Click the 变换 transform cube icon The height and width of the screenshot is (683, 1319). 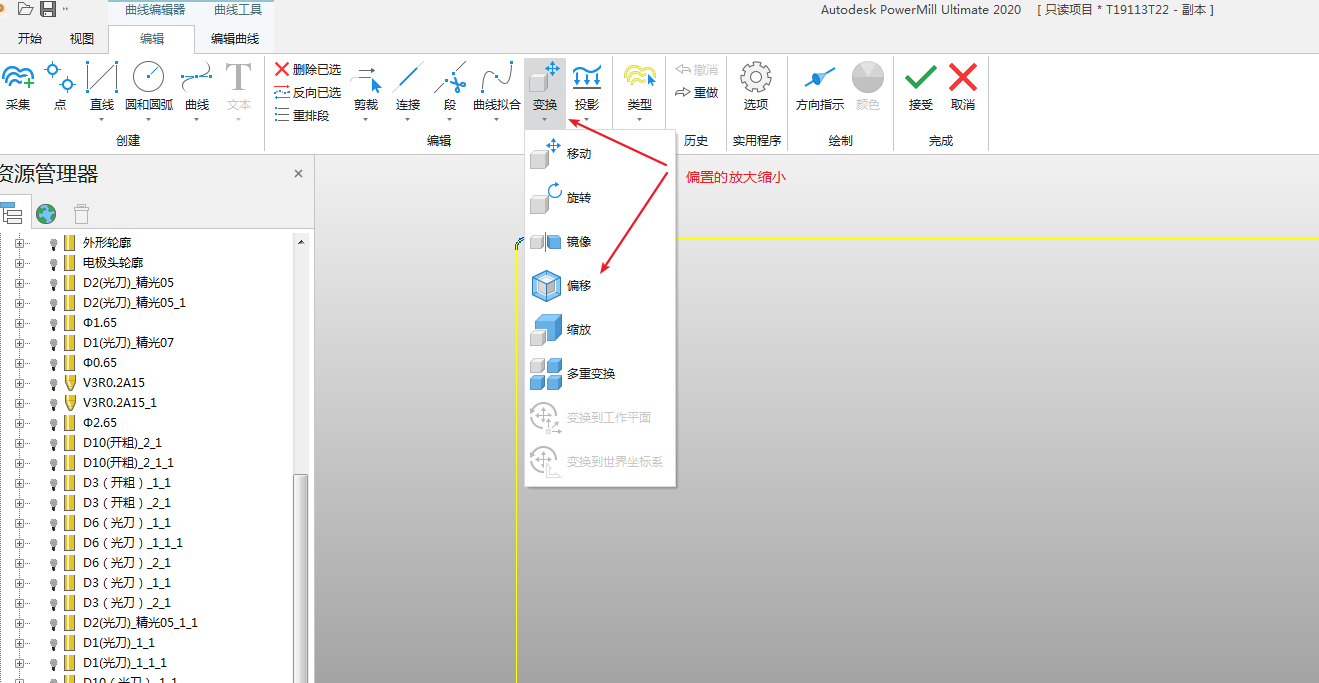[x=544, y=78]
